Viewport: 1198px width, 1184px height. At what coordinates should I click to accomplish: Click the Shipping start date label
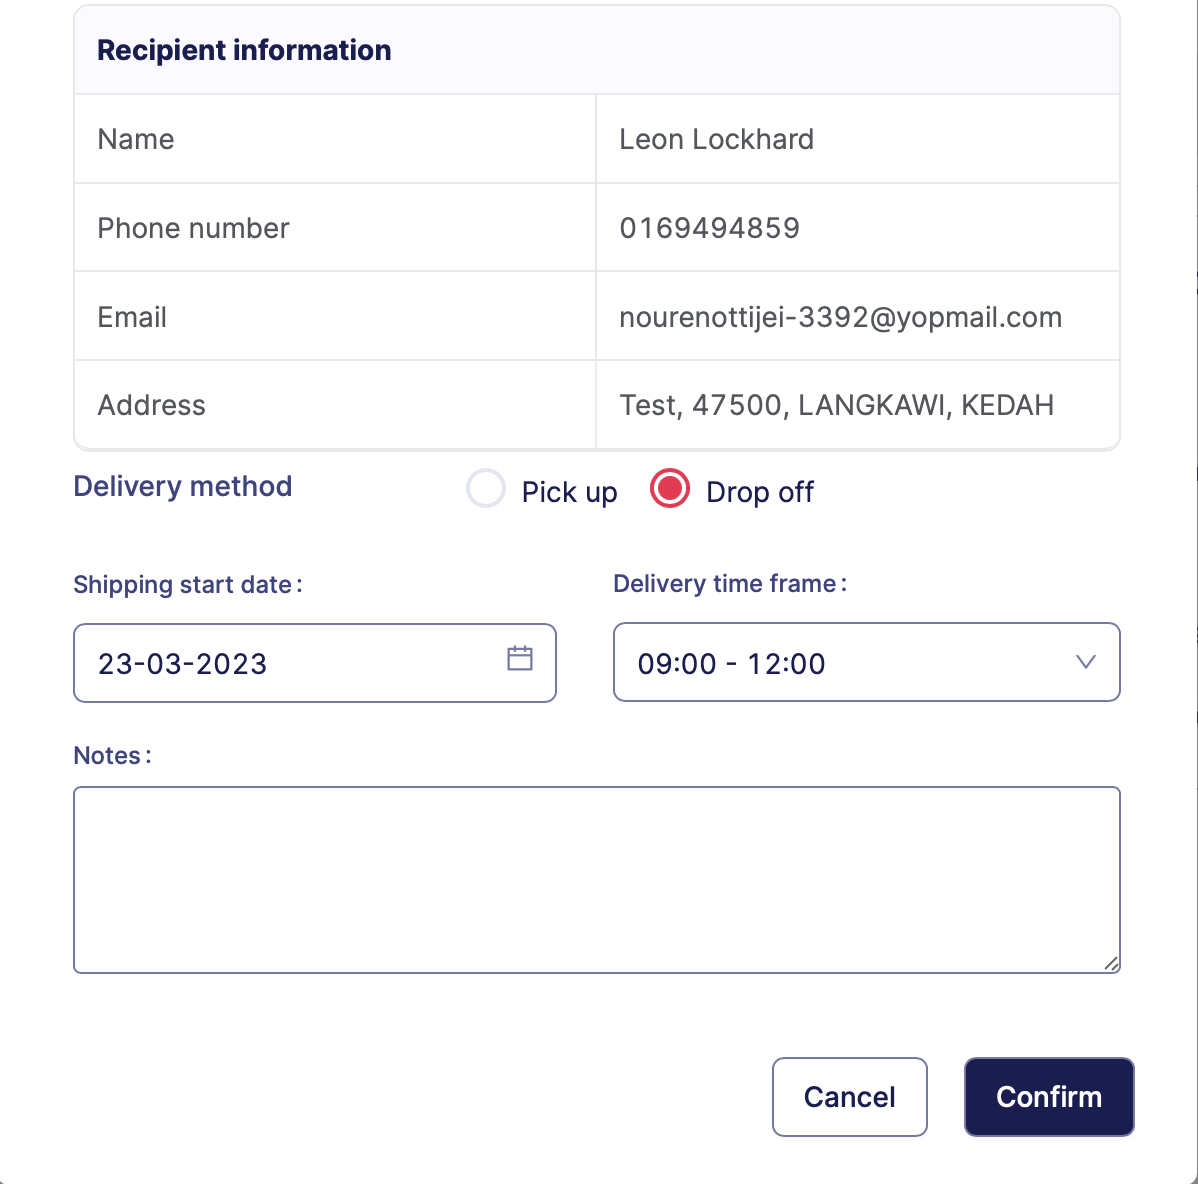[187, 584]
